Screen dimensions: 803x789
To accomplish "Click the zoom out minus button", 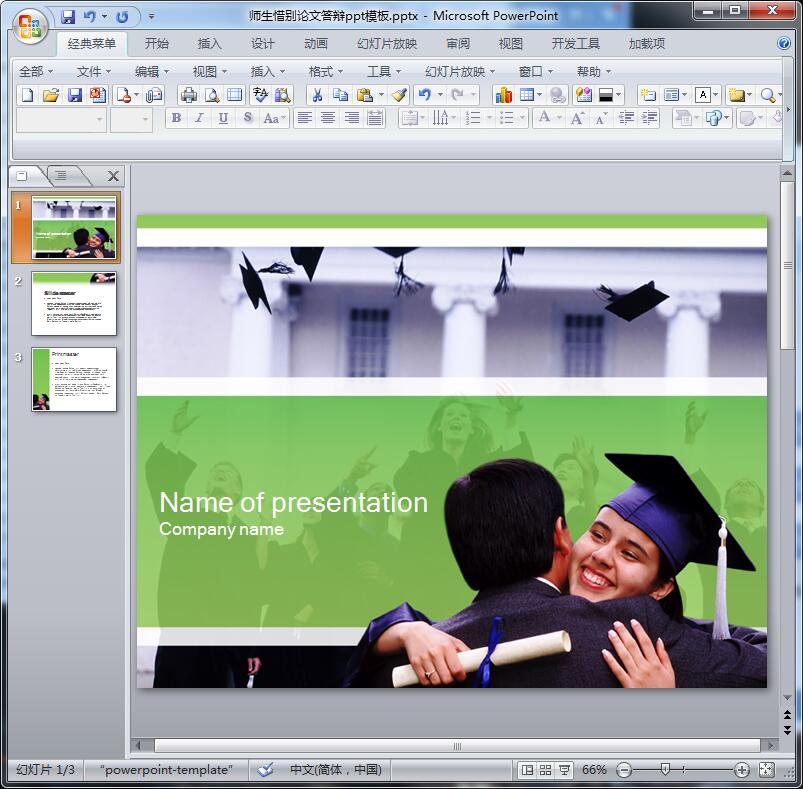I will point(624,770).
